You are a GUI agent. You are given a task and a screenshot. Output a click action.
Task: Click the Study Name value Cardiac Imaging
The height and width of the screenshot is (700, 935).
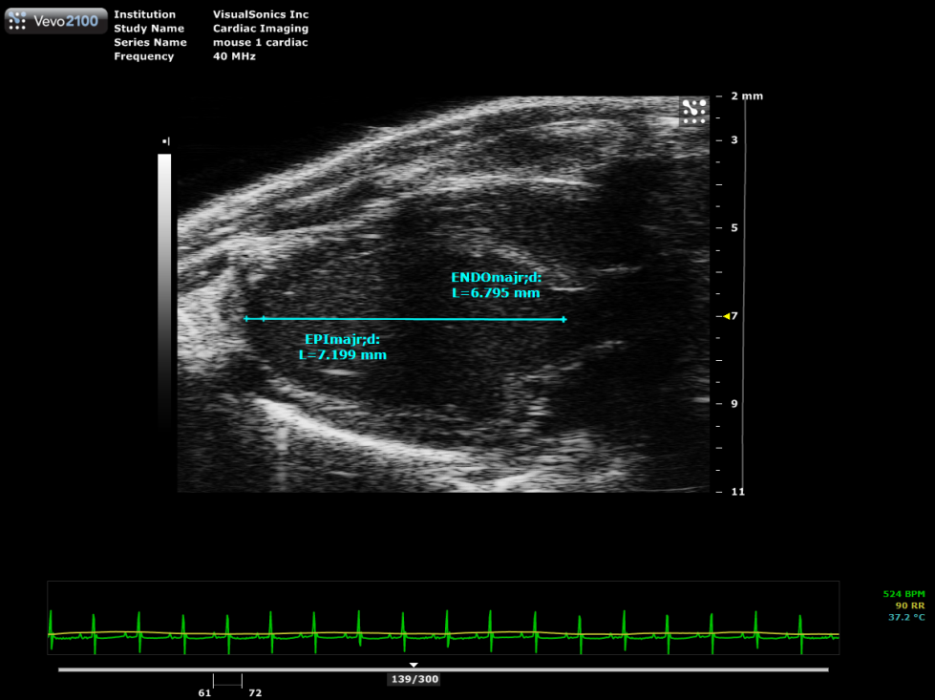point(261,29)
